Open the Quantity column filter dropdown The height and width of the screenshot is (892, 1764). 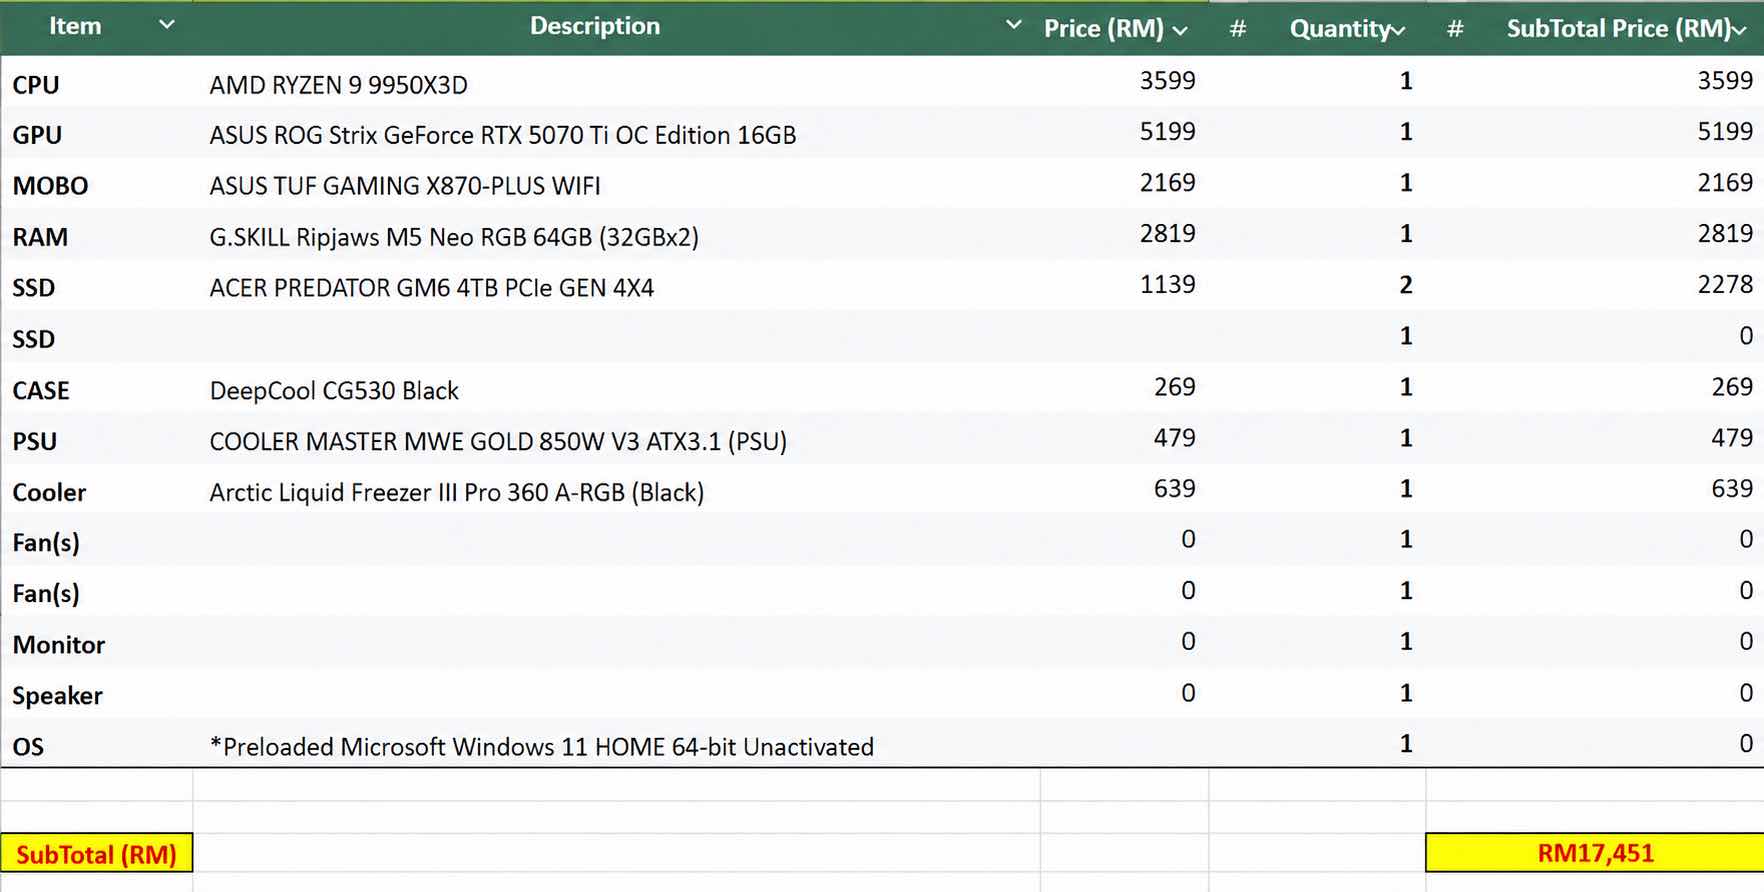pos(1398,30)
